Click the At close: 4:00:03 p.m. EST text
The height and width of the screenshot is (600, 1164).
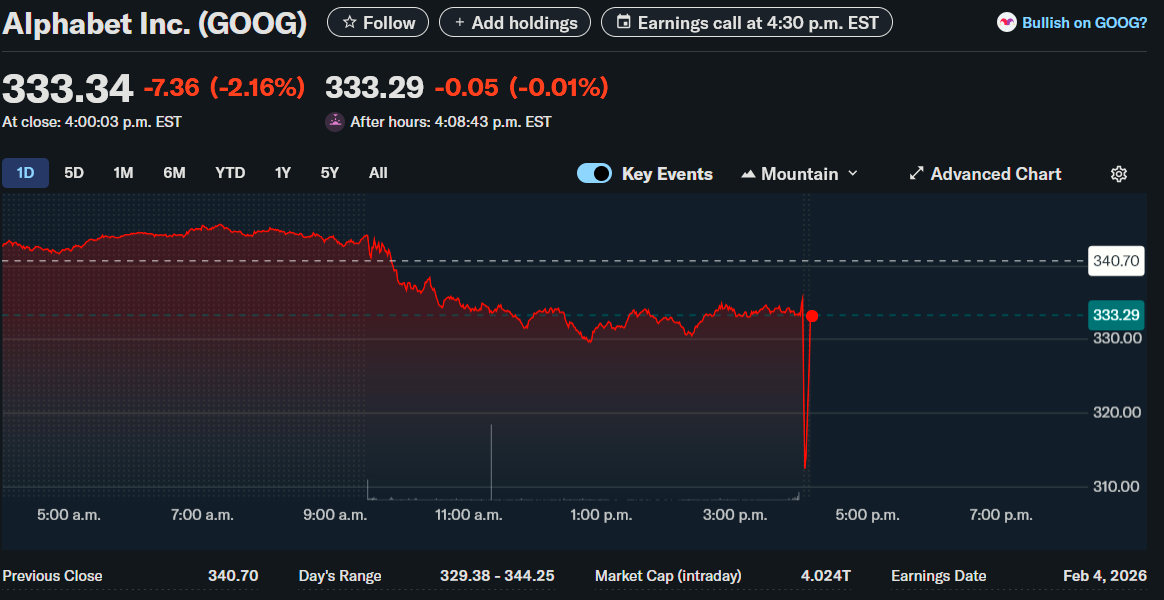point(92,122)
